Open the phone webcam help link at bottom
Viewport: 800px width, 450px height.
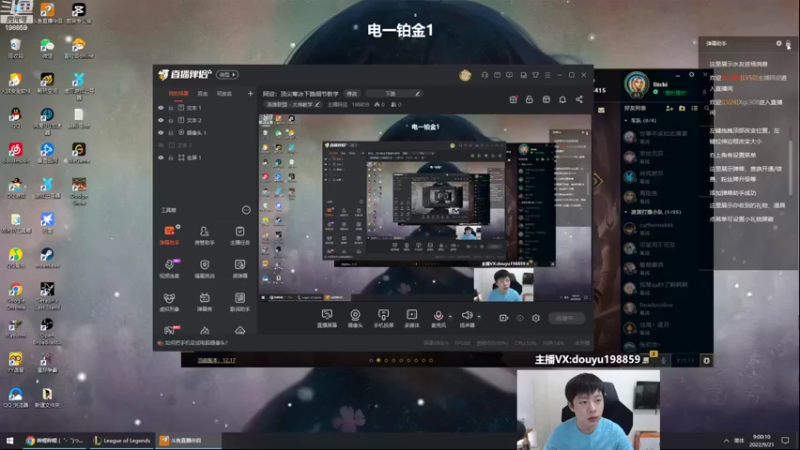[x=193, y=343]
